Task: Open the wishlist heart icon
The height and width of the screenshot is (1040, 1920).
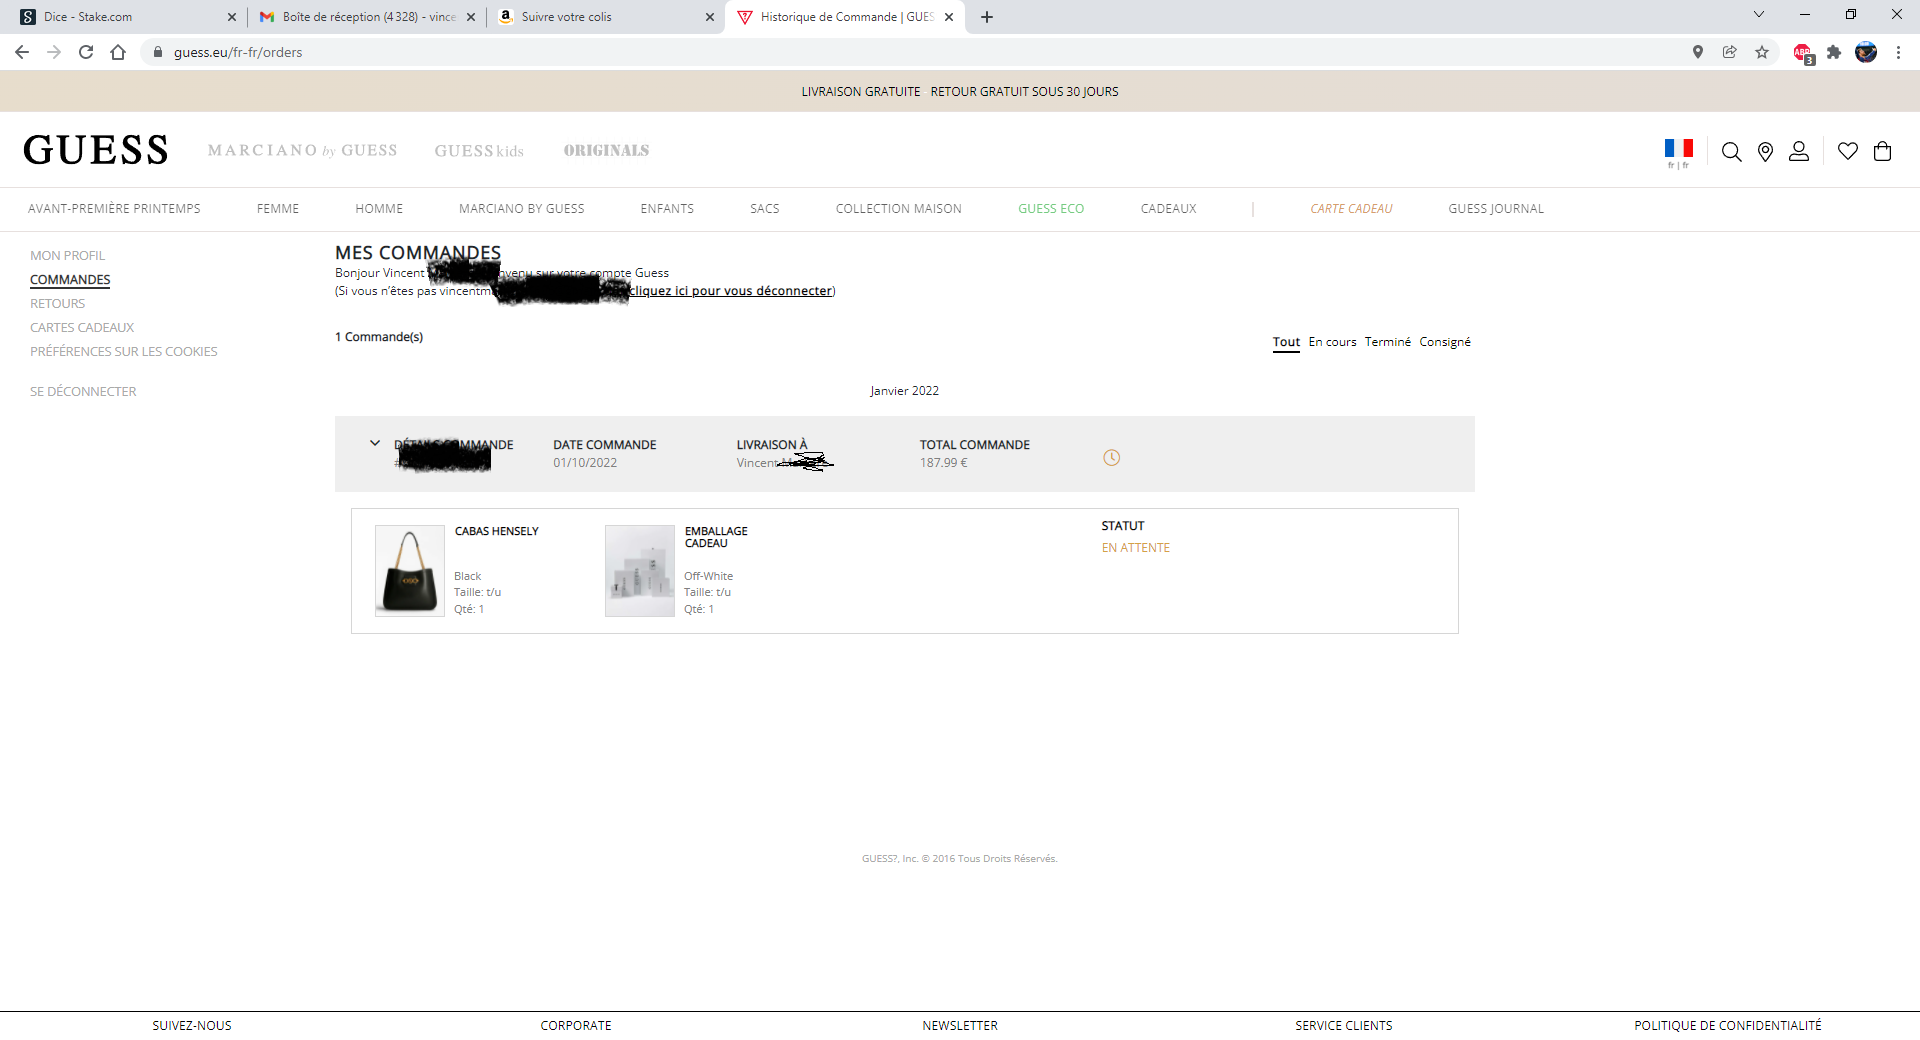Action: tap(1848, 151)
